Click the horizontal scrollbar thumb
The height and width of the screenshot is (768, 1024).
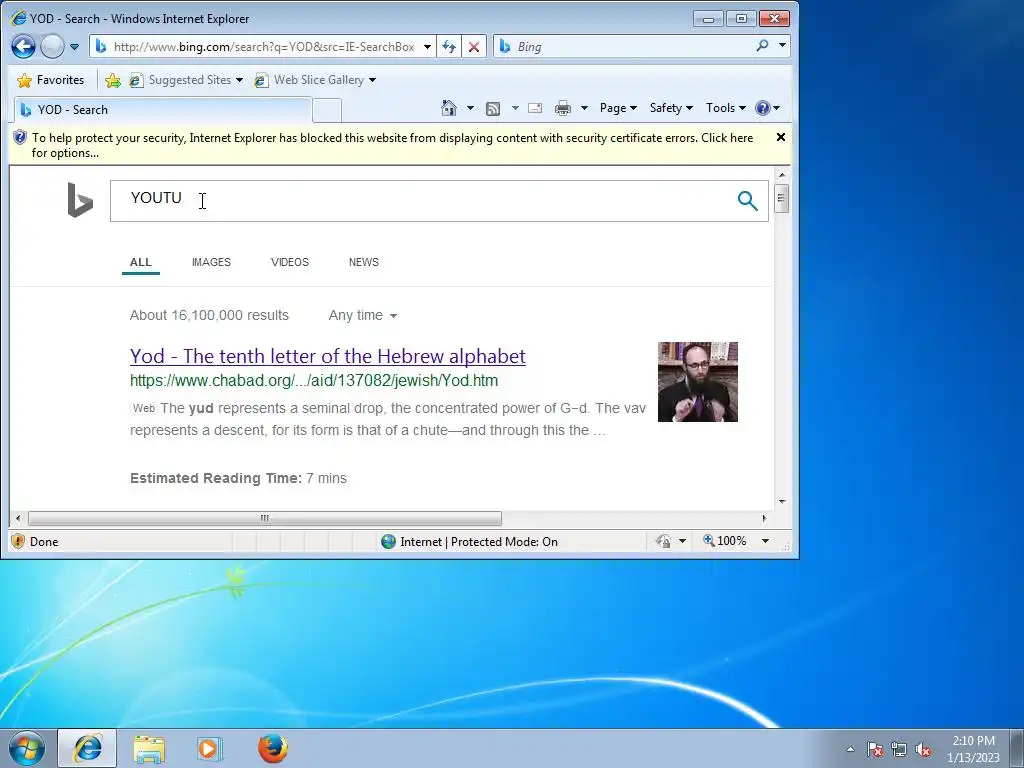(x=264, y=518)
